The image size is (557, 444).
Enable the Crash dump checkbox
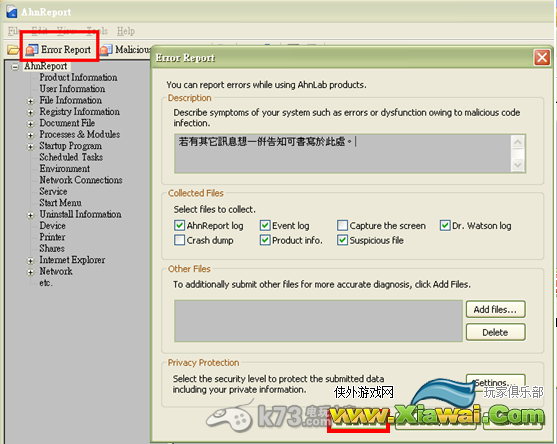(179, 240)
